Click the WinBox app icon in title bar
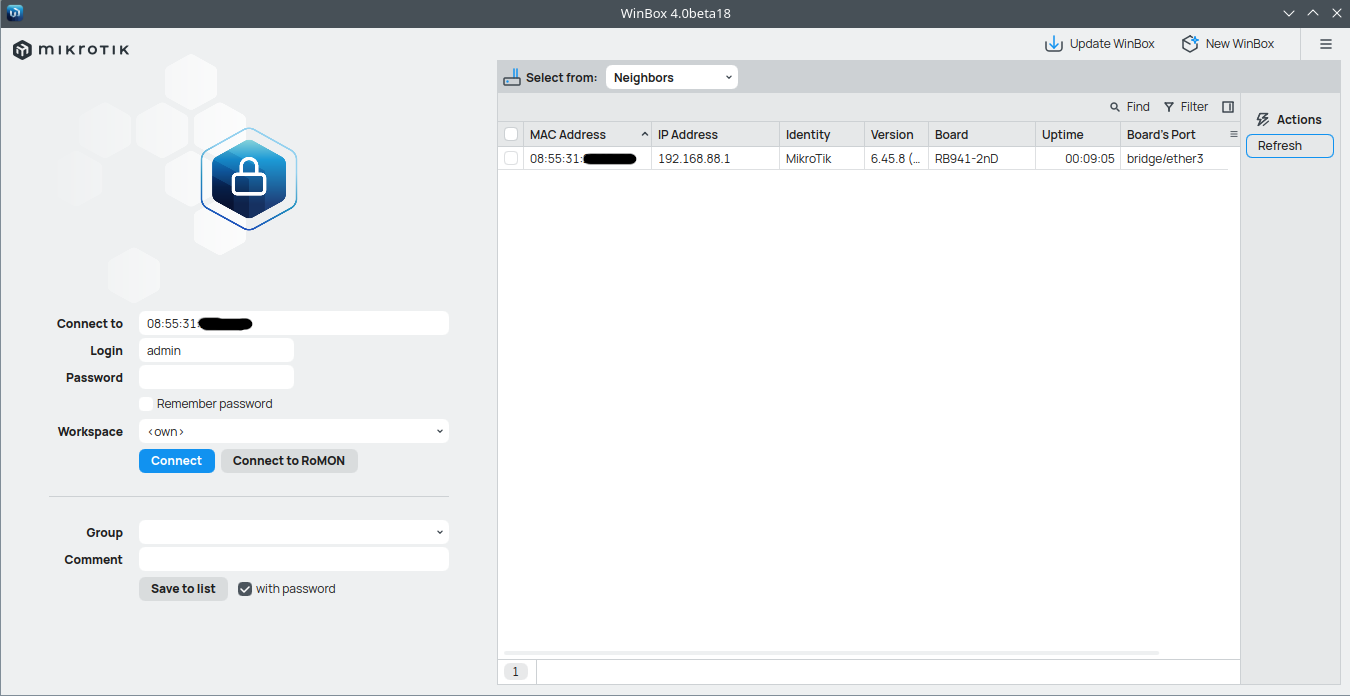 pyautogui.click(x=15, y=13)
